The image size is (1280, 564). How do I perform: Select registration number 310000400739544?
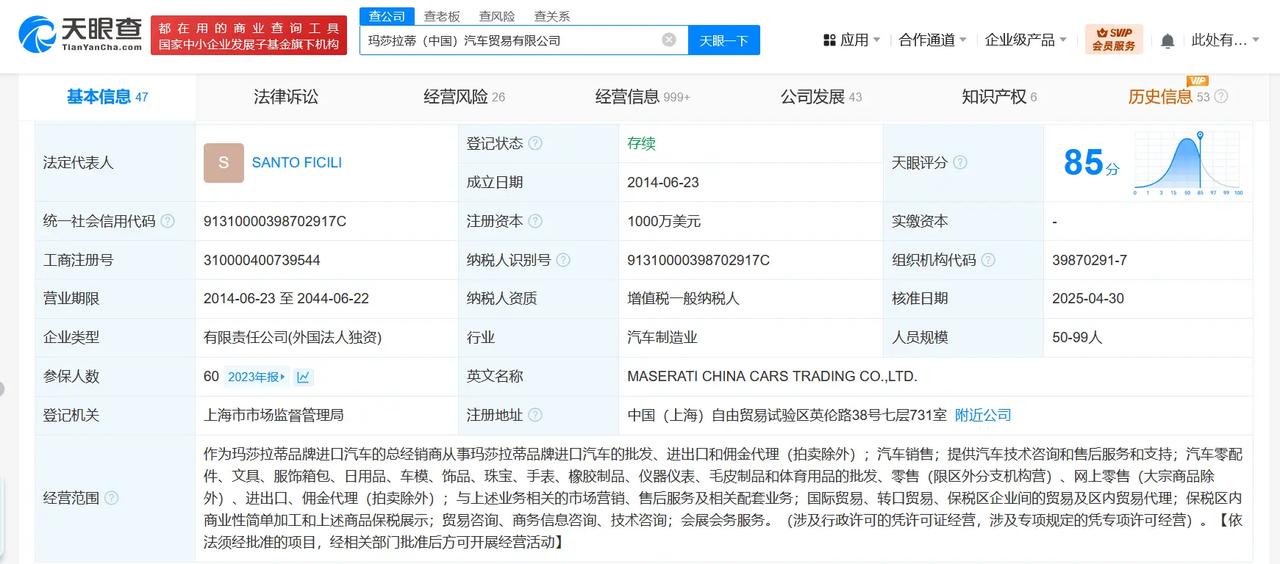click(262, 260)
